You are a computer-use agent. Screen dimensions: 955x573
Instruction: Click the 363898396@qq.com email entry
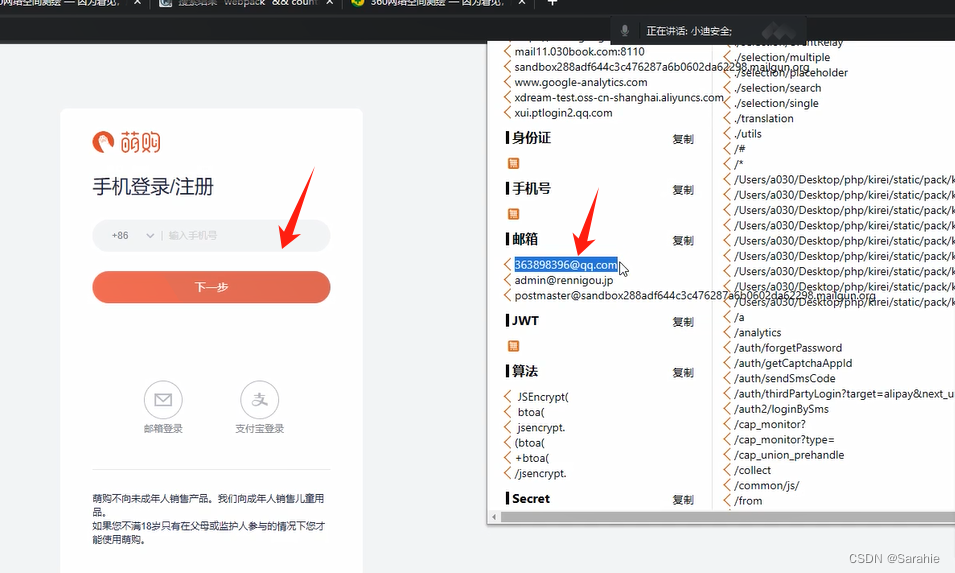pos(566,265)
